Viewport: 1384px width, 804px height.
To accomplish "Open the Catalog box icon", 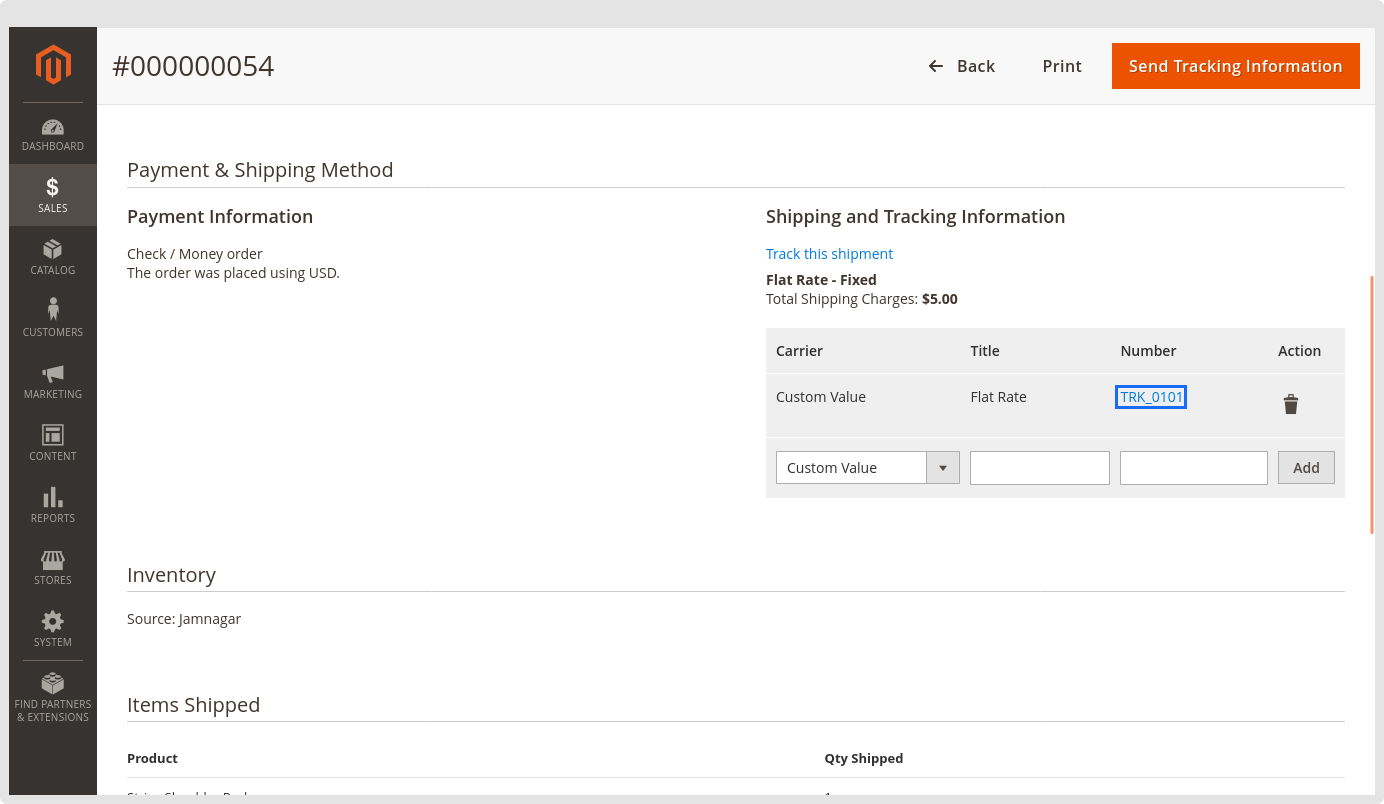I will tap(53, 250).
